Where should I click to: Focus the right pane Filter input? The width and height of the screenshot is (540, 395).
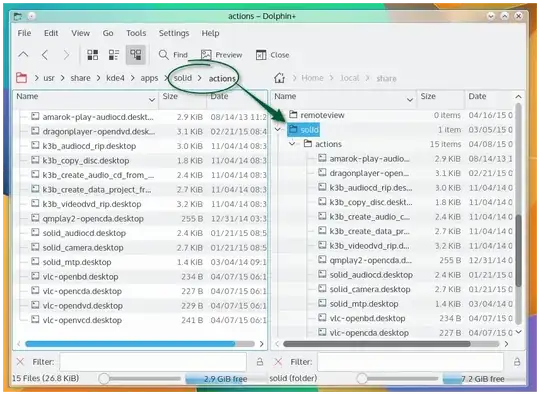coord(411,362)
